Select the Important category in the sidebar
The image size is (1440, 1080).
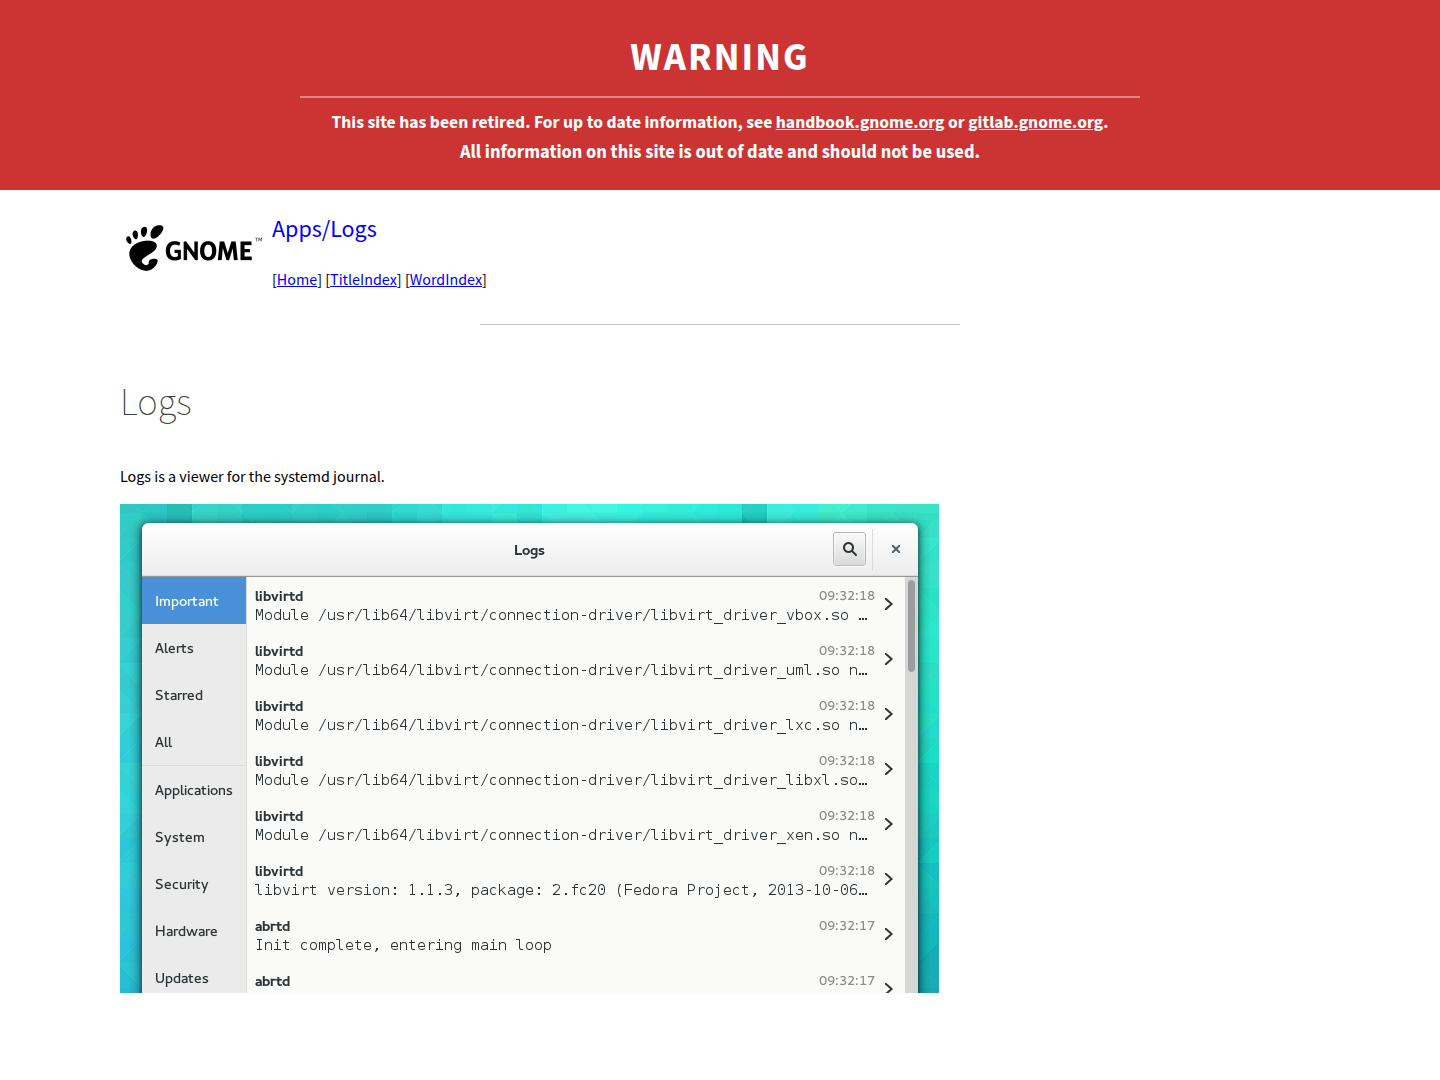point(194,601)
